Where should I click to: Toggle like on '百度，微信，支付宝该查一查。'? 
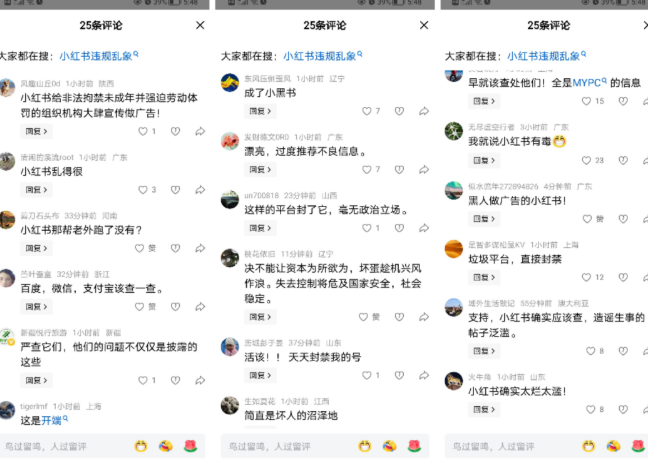tap(139, 307)
